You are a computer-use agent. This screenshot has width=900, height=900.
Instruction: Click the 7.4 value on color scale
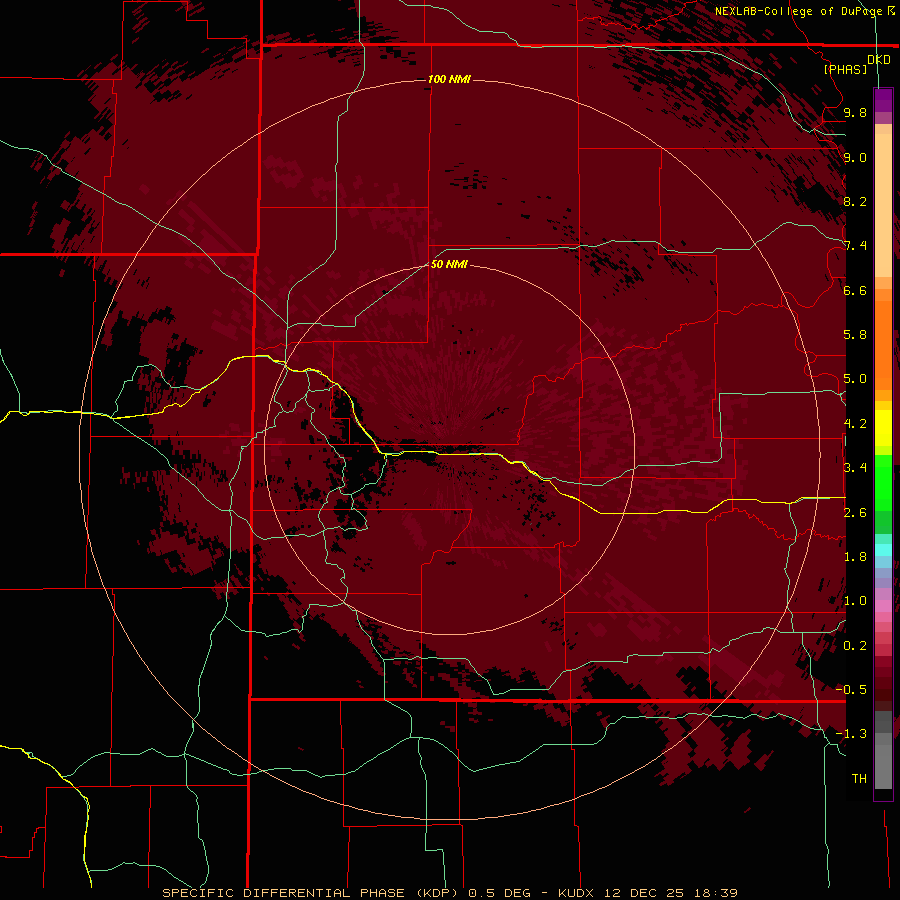(x=855, y=246)
